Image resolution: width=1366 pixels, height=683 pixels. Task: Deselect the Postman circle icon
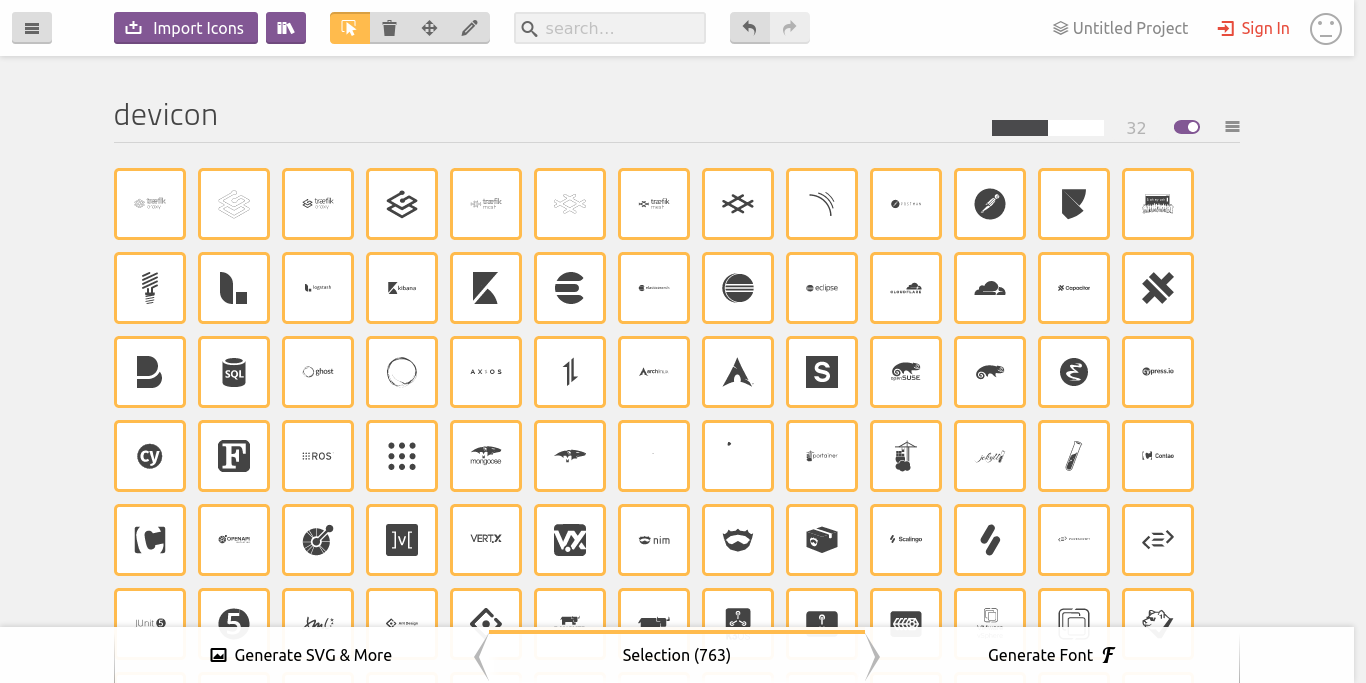pyautogui.click(x=990, y=204)
